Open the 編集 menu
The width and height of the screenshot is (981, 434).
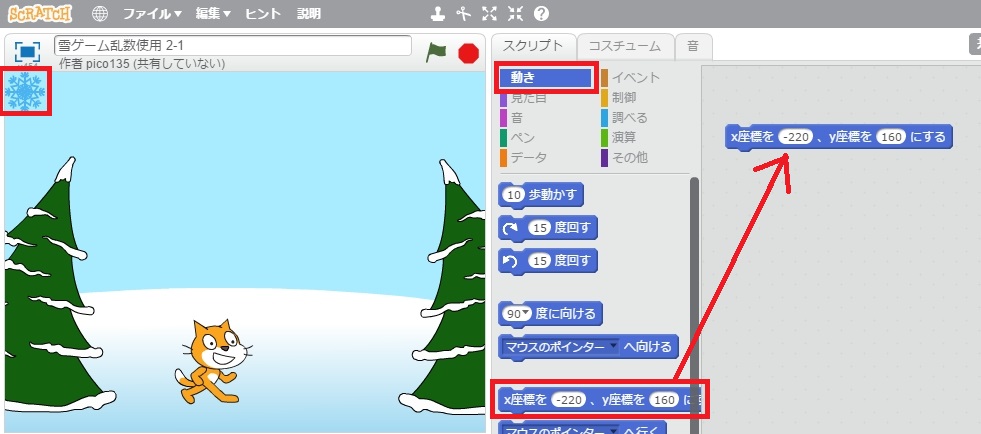click(x=213, y=13)
